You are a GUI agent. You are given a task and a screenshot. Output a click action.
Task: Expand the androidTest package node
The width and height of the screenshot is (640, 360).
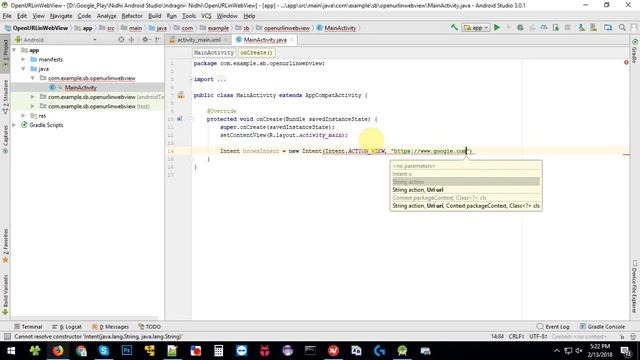pyautogui.click(x=33, y=97)
